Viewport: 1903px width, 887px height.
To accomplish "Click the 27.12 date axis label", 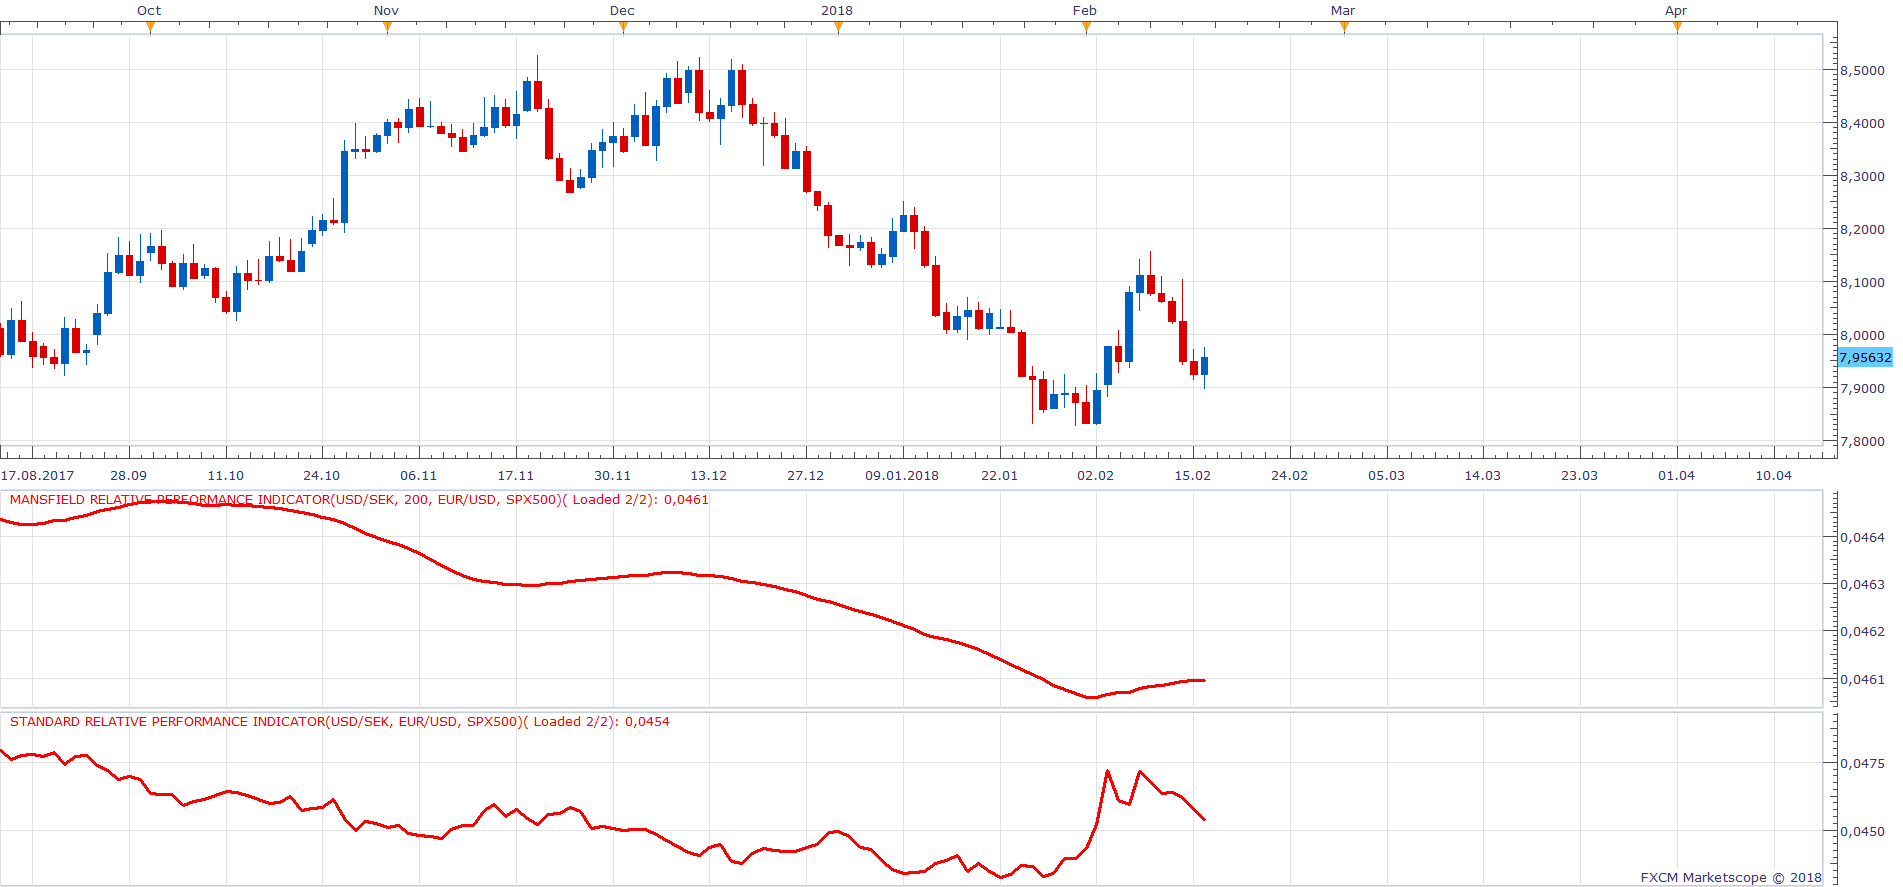I will pos(806,475).
